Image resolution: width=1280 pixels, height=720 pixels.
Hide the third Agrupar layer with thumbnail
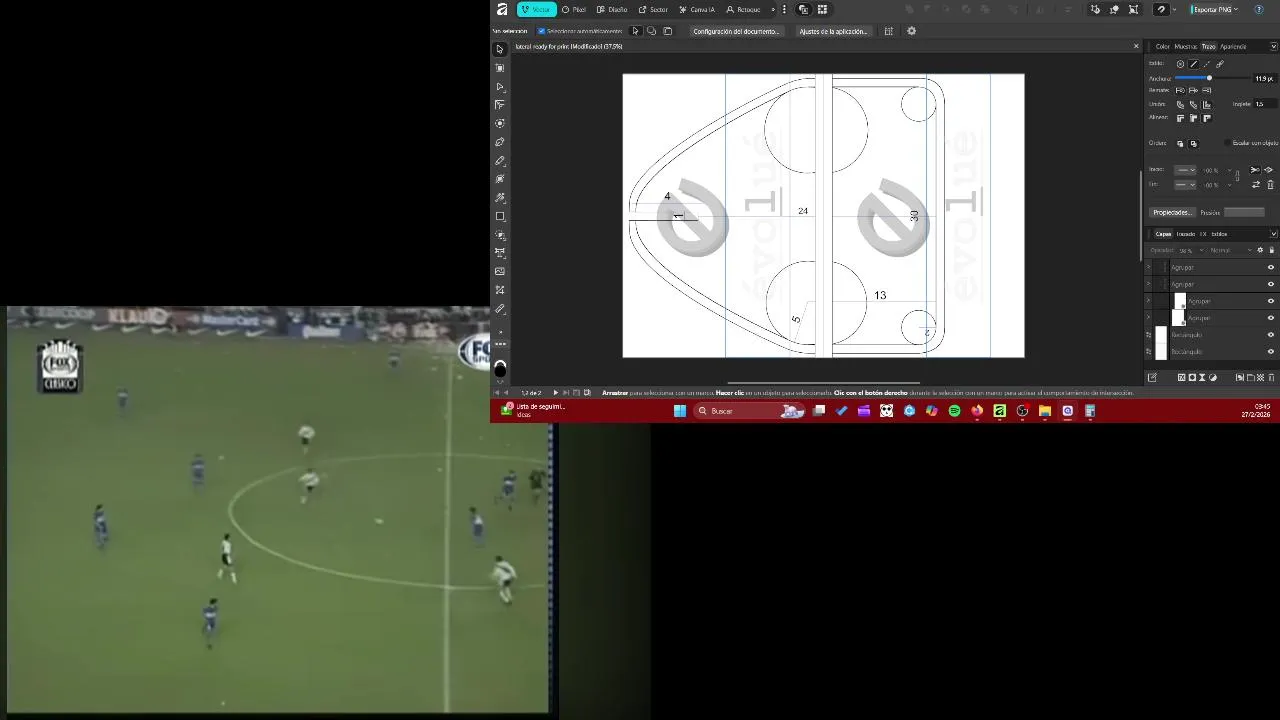click(1271, 301)
